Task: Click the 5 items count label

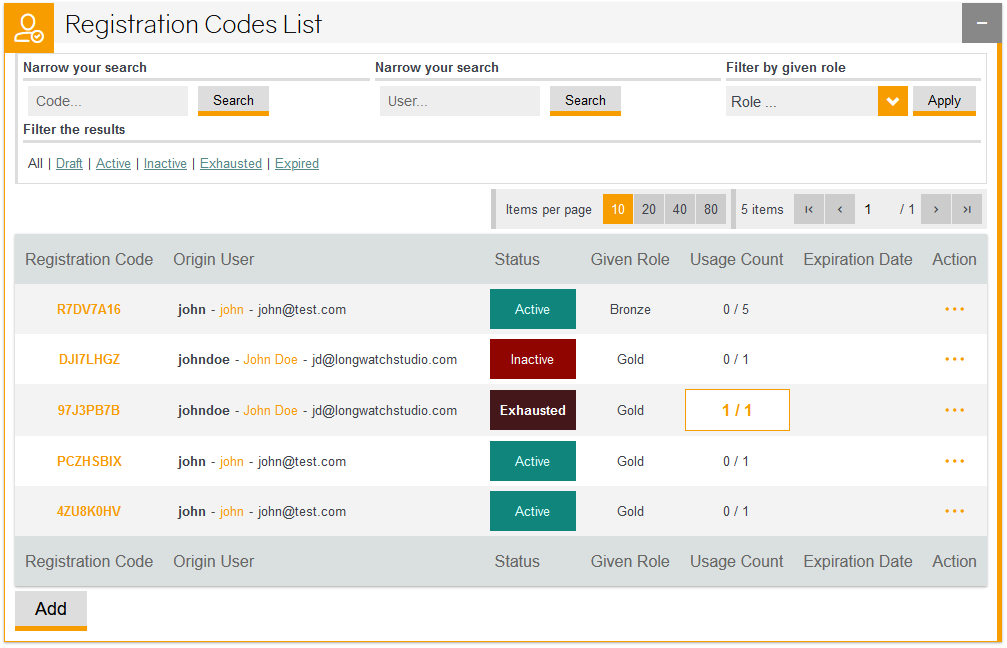Action: click(x=762, y=209)
